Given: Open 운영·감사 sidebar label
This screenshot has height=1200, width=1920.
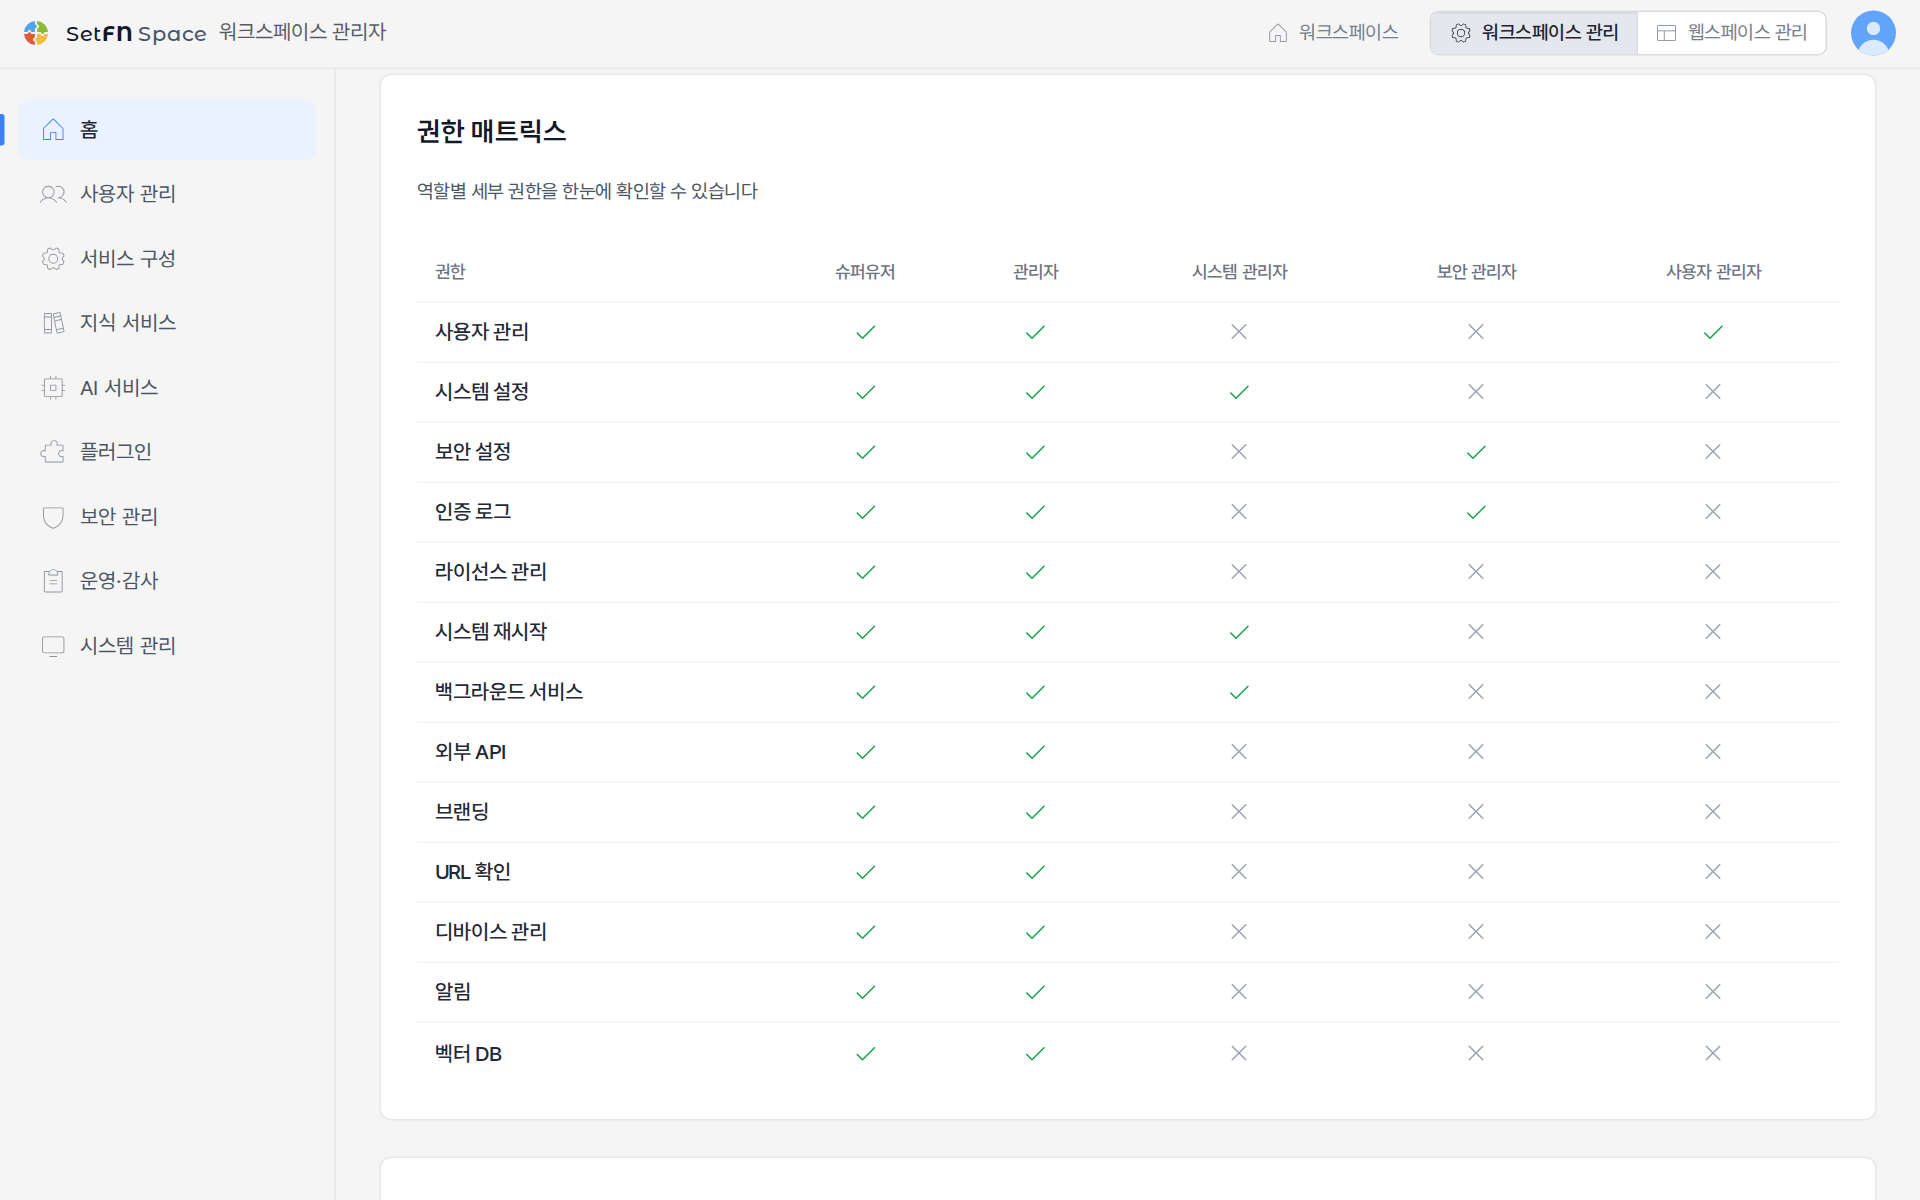Looking at the screenshot, I should click(x=119, y=581).
